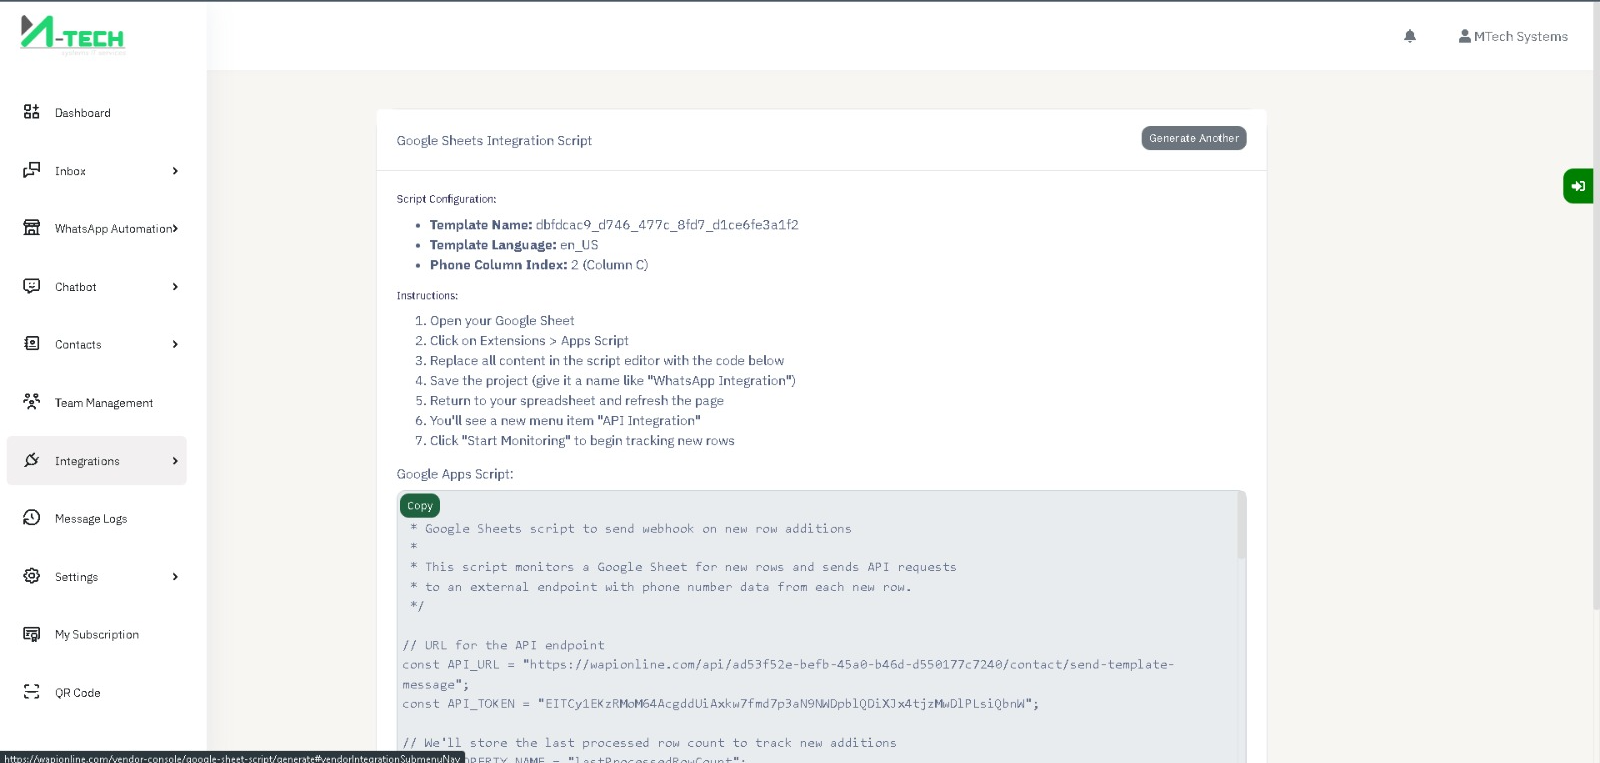Expand the Inbox submenu chevron

tap(175, 171)
